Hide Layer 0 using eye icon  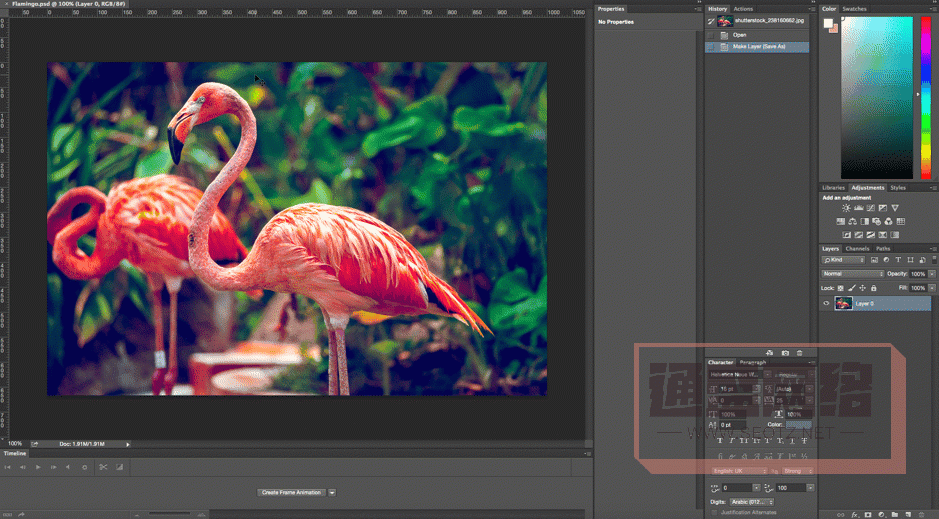pyautogui.click(x=826, y=303)
